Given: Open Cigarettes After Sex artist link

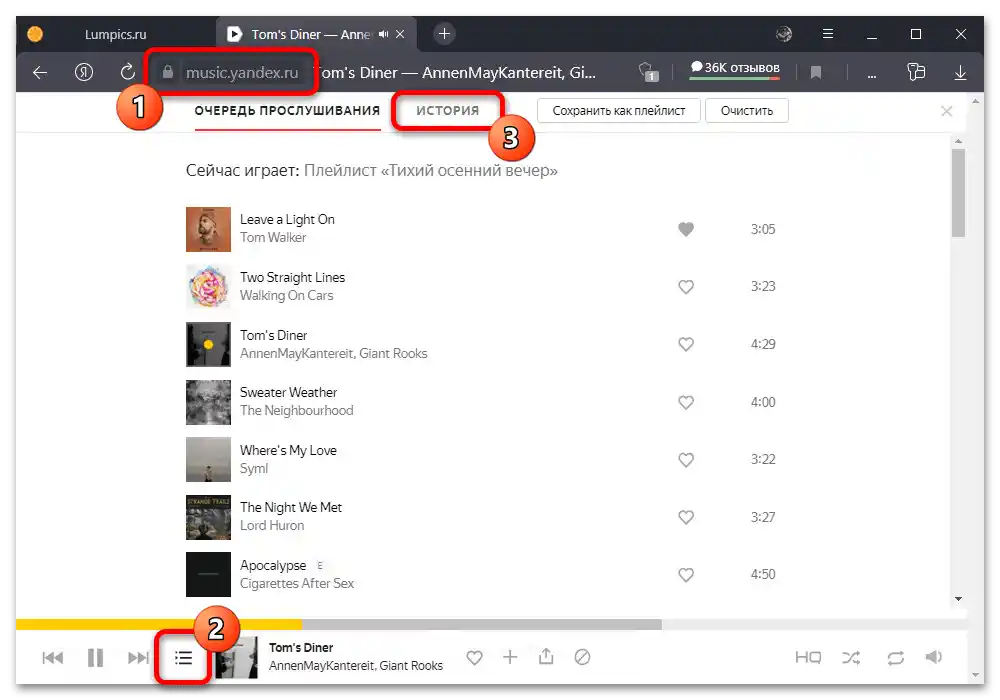Looking at the screenshot, I should (x=297, y=583).
